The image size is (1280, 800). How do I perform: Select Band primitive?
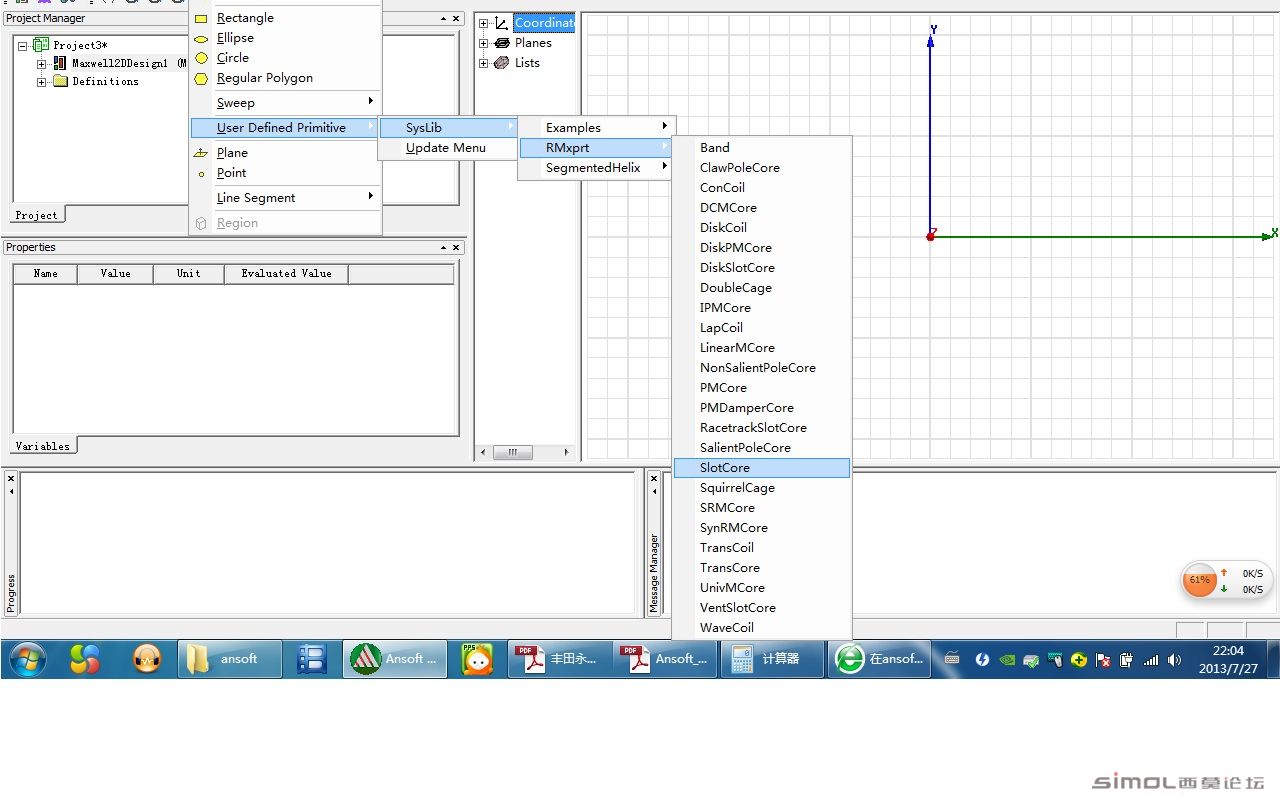pyautogui.click(x=762, y=148)
